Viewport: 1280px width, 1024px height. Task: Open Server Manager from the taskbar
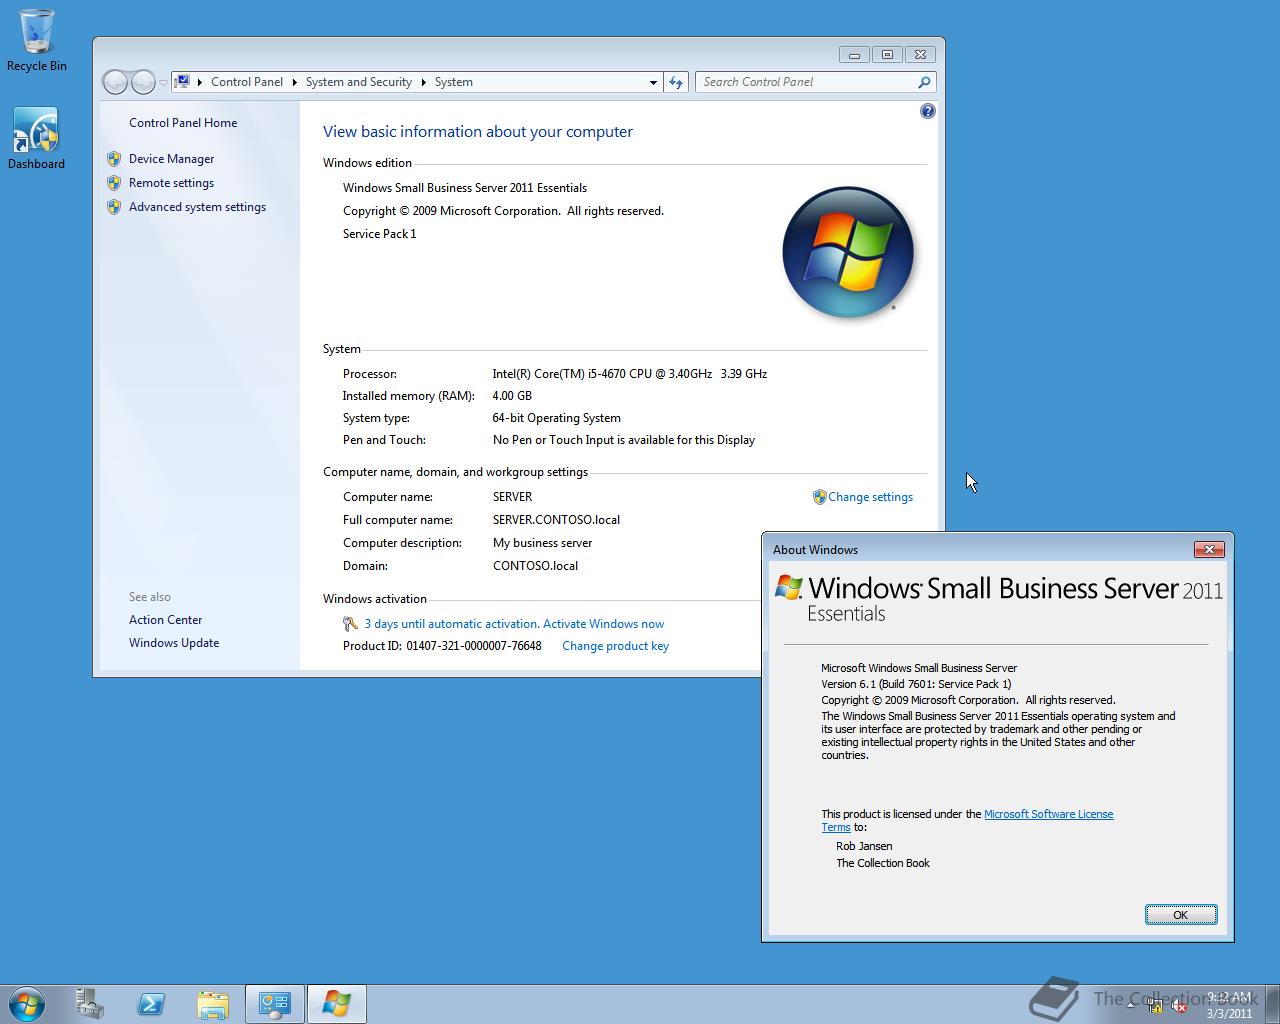(89, 1003)
